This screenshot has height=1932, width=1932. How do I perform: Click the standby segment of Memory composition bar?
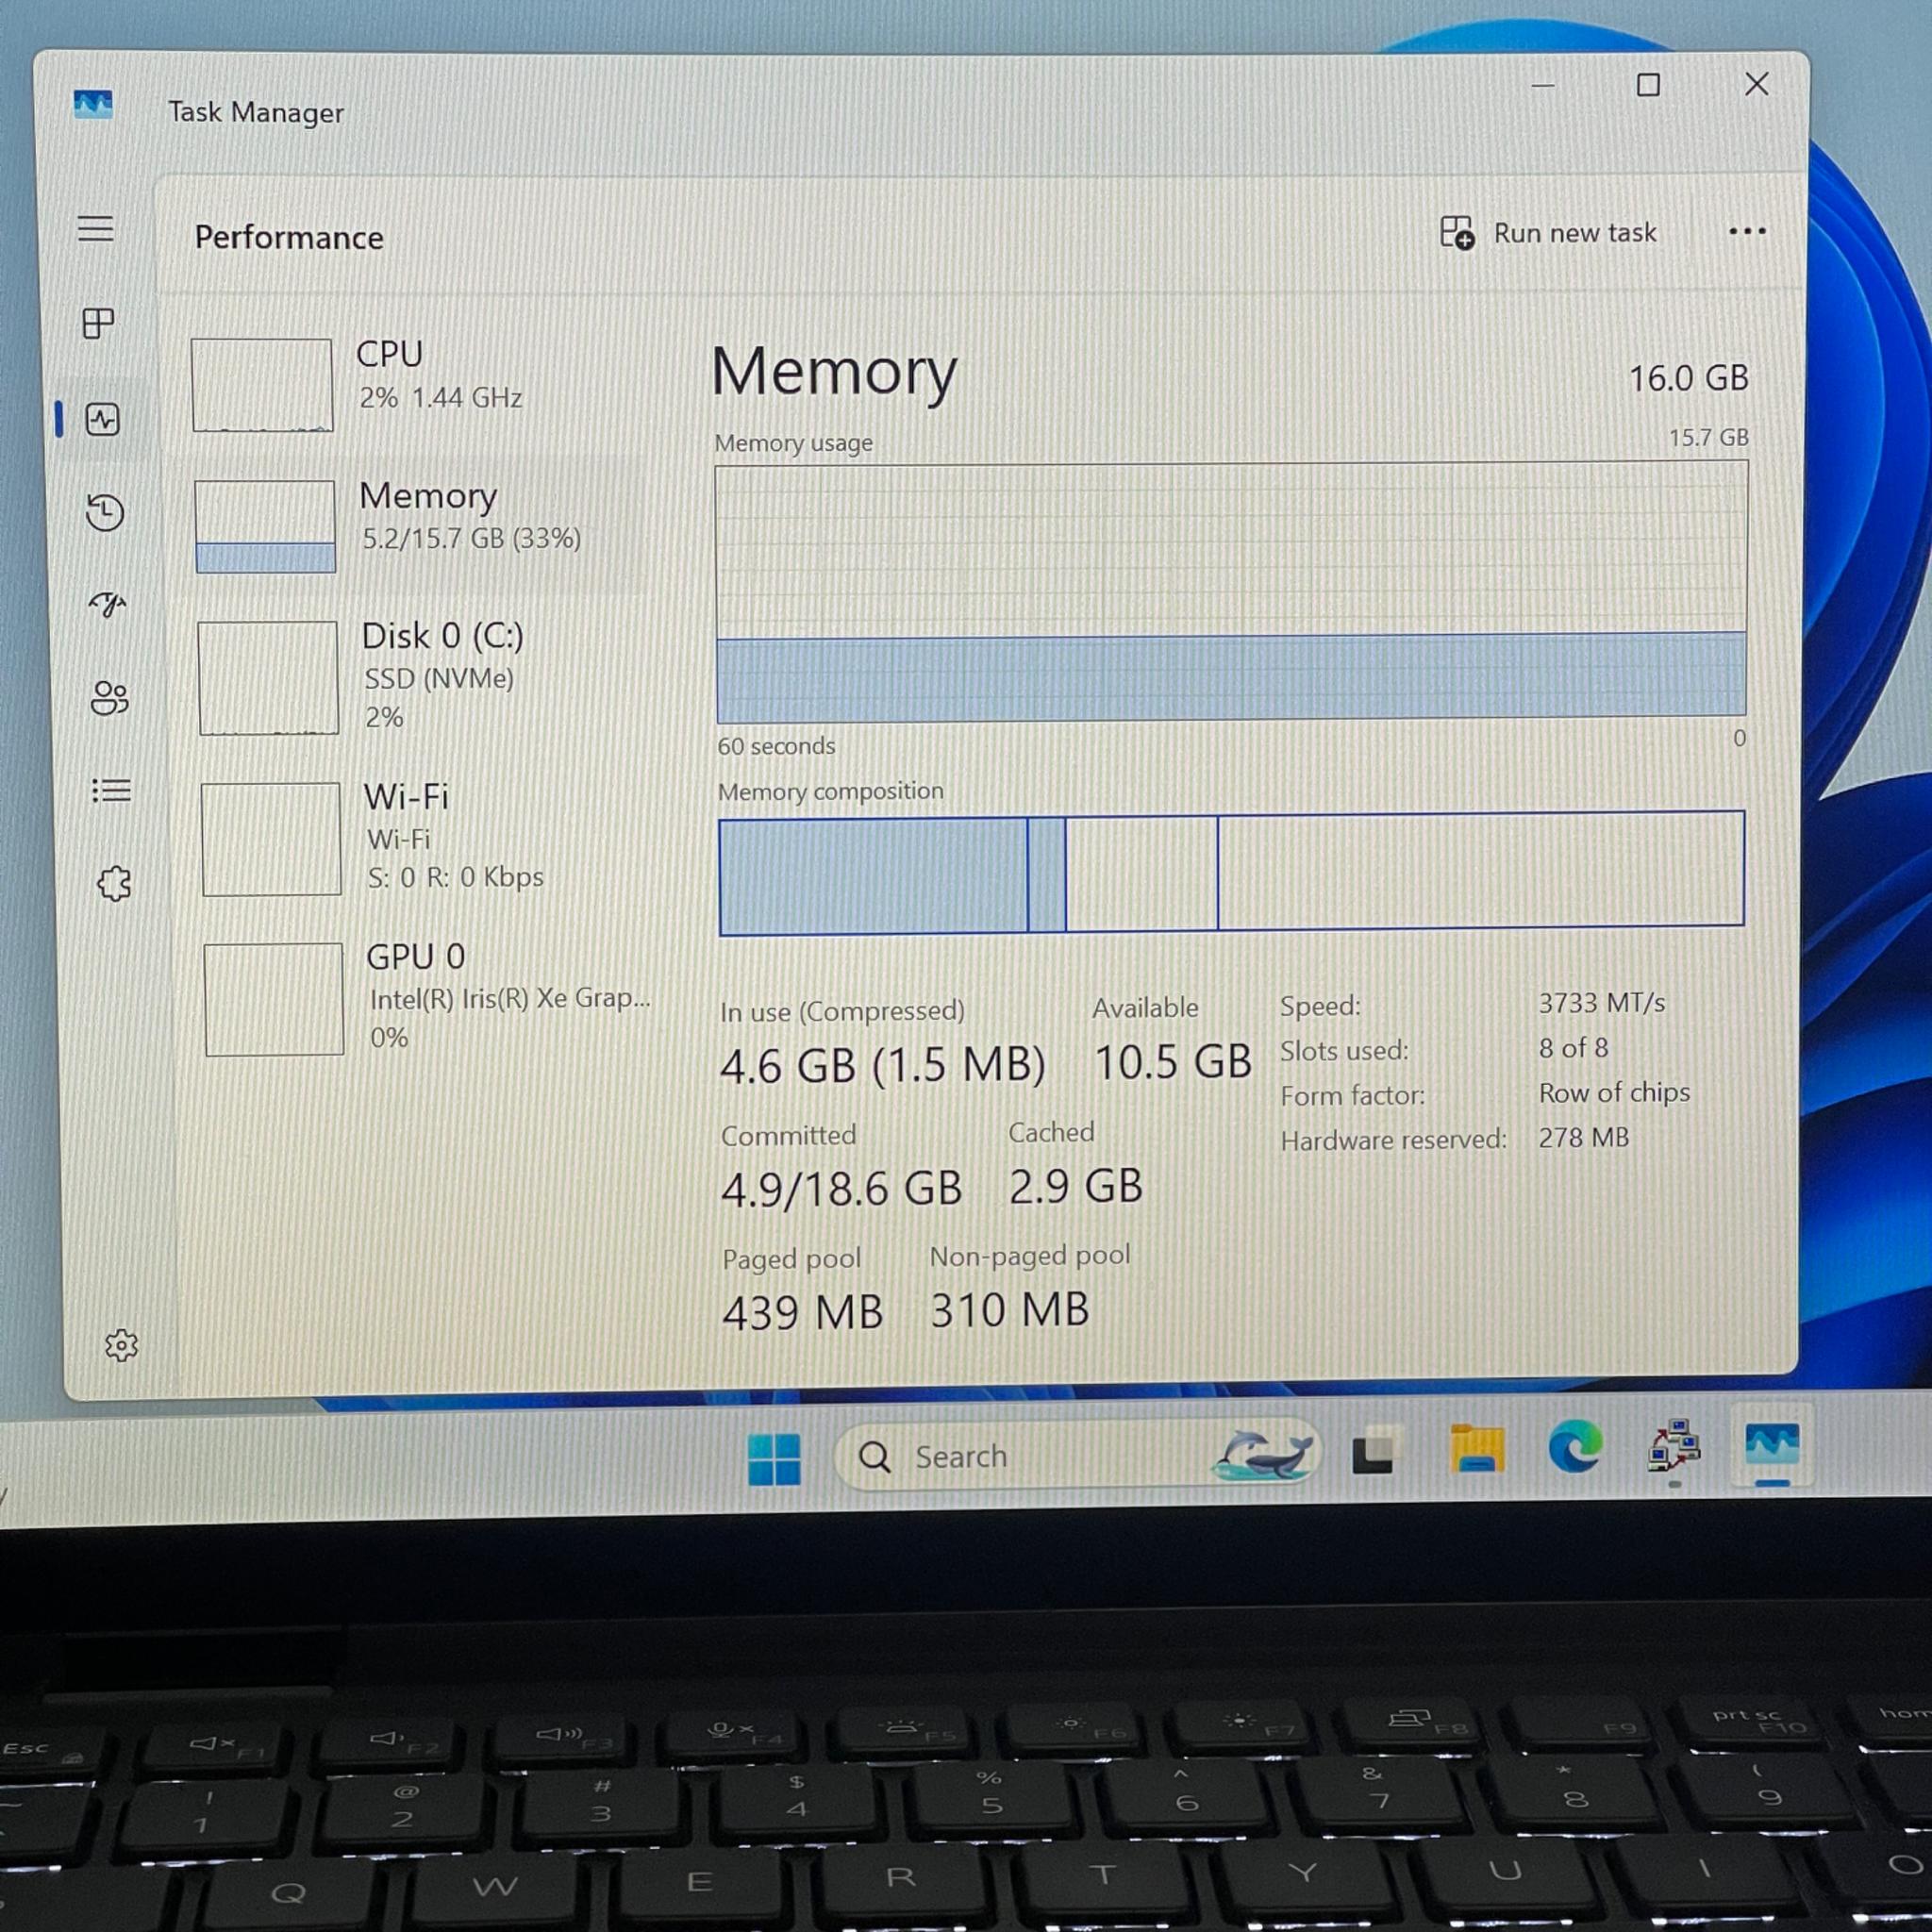(1142, 873)
